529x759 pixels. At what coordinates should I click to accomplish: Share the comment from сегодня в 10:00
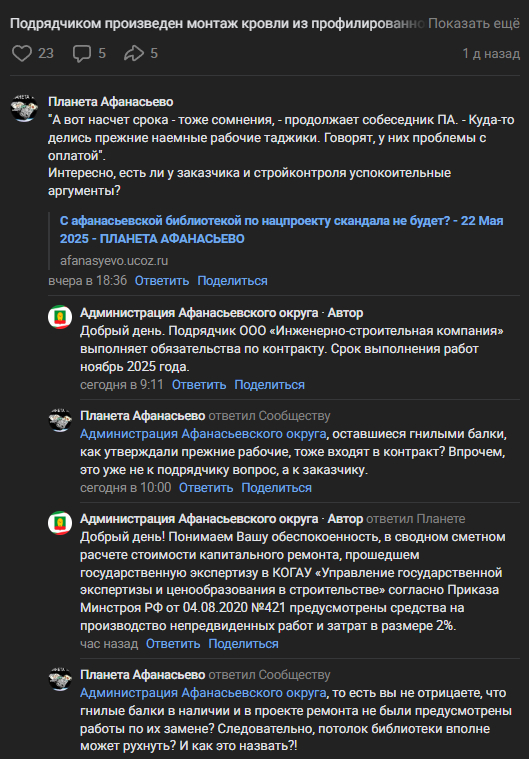pyautogui.click(x=276, y=488)
